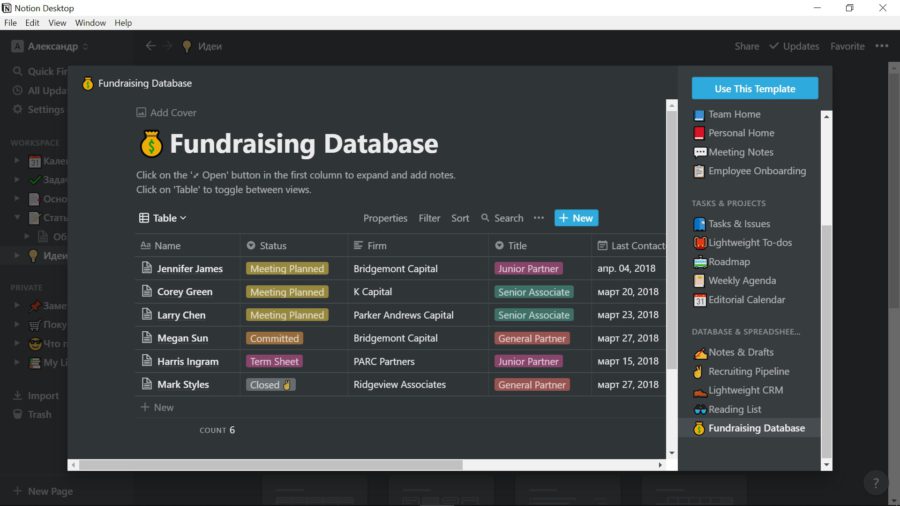900x506 pixels.
Task: Click the Lightweight CRM shoe icon
Action: (x=700, y=391)
